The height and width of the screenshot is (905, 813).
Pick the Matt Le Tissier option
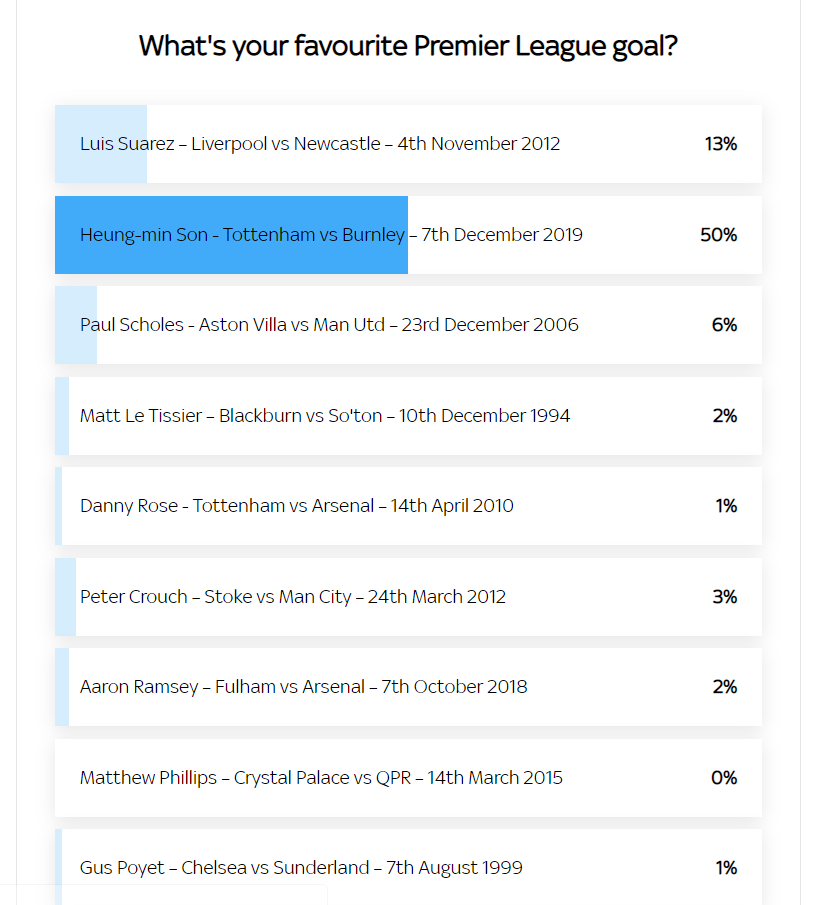pos(408,416)
